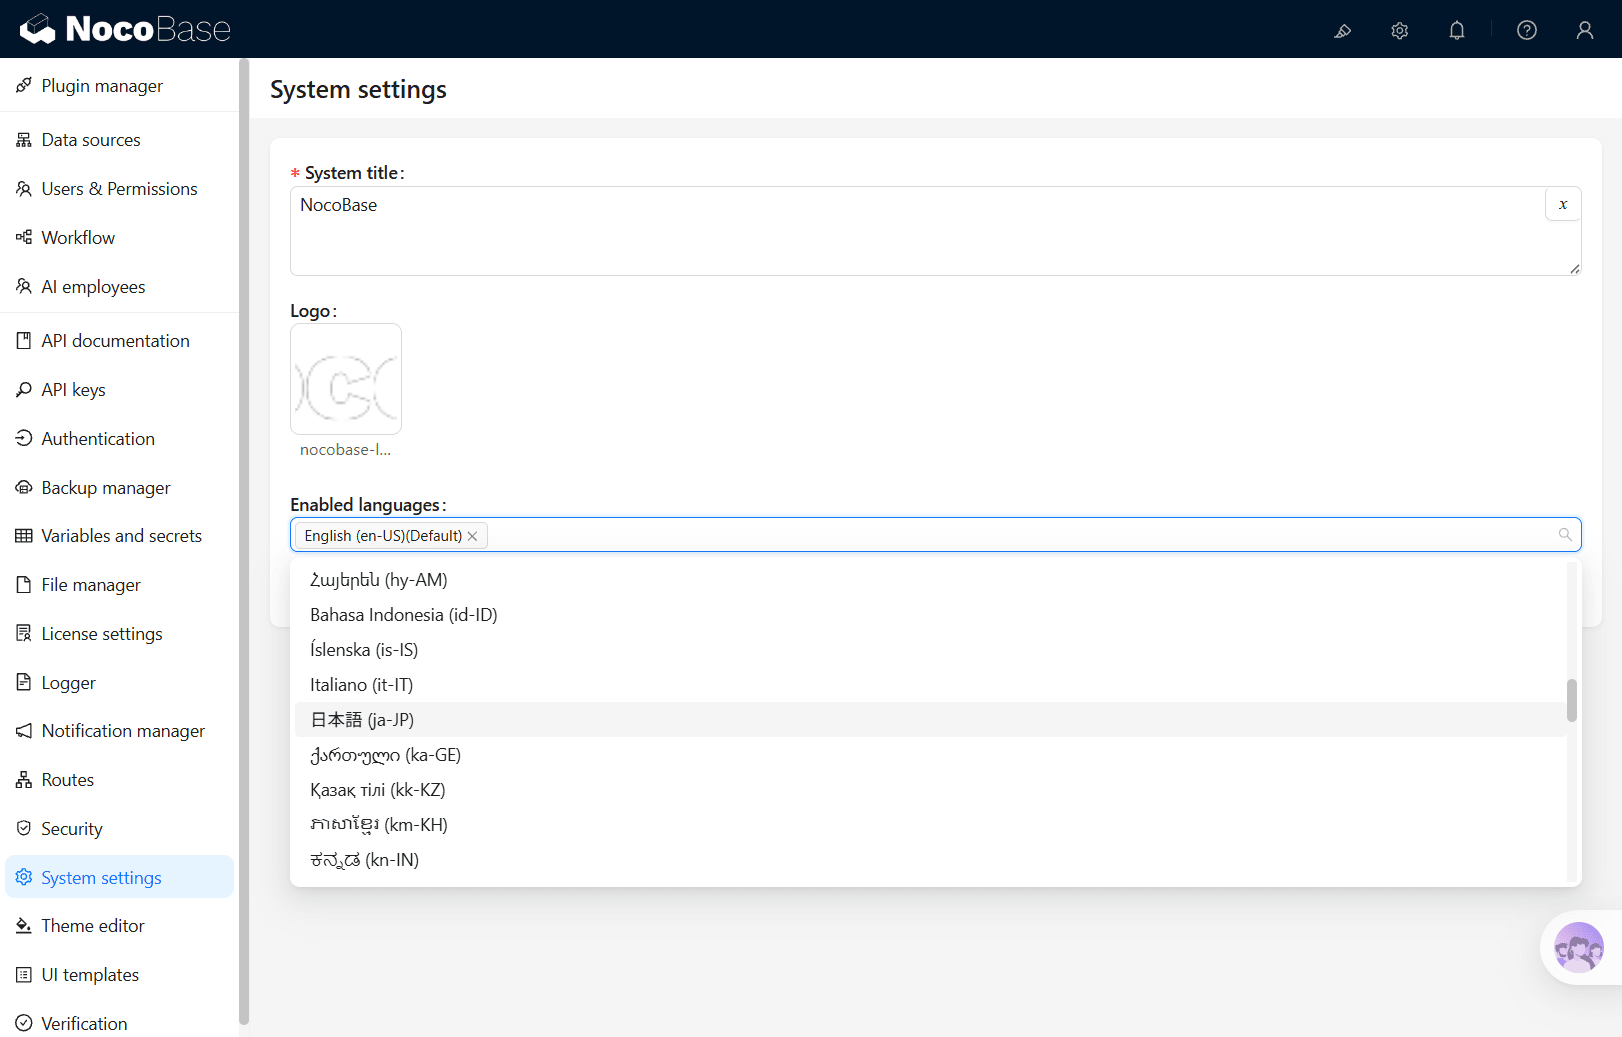Click the search icon in languages field
Viewport: 1622px width, 1037px height.
click(1565, 535)
